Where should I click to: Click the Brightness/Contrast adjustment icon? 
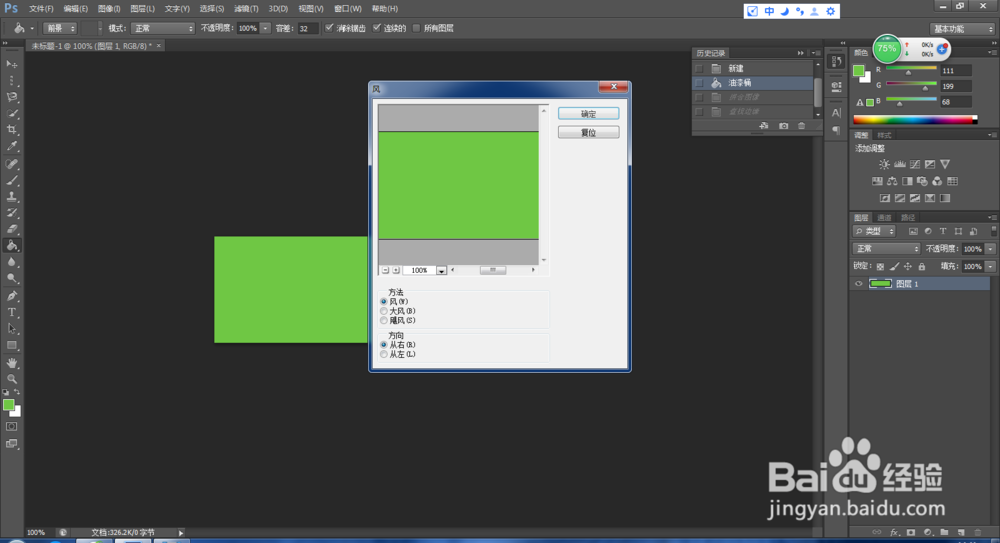tap(885, 164)
